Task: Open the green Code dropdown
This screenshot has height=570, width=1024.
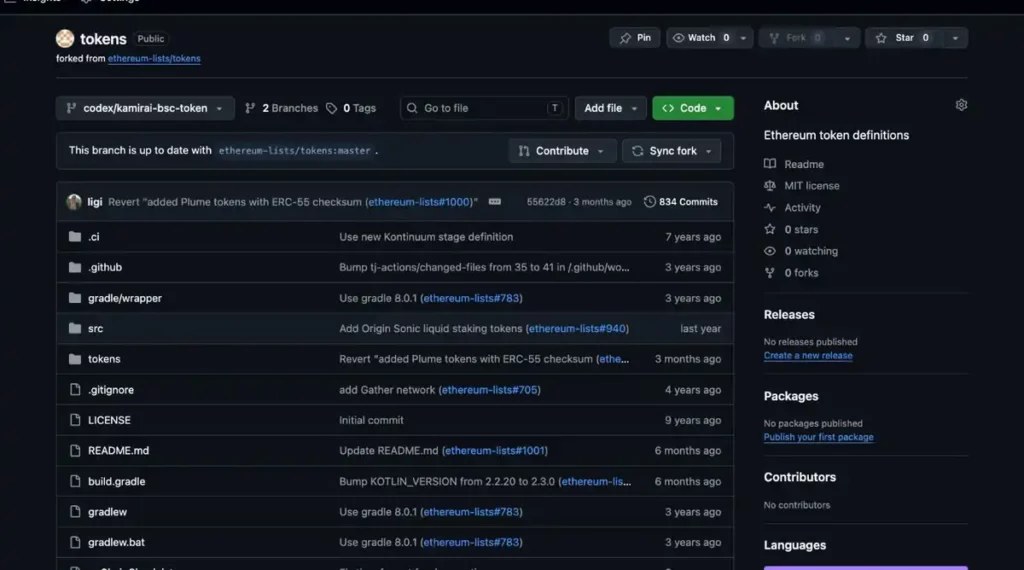Action: coord(692,108)
